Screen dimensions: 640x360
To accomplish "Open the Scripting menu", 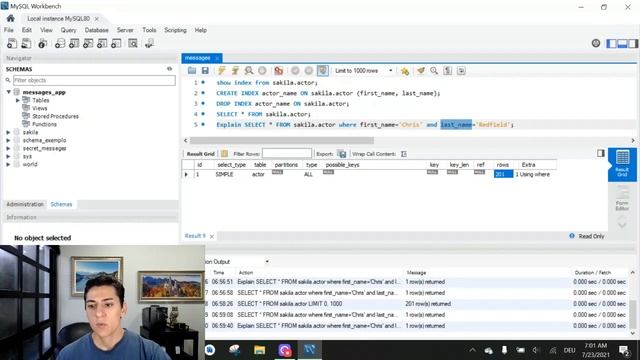I will tap(175, 30).
